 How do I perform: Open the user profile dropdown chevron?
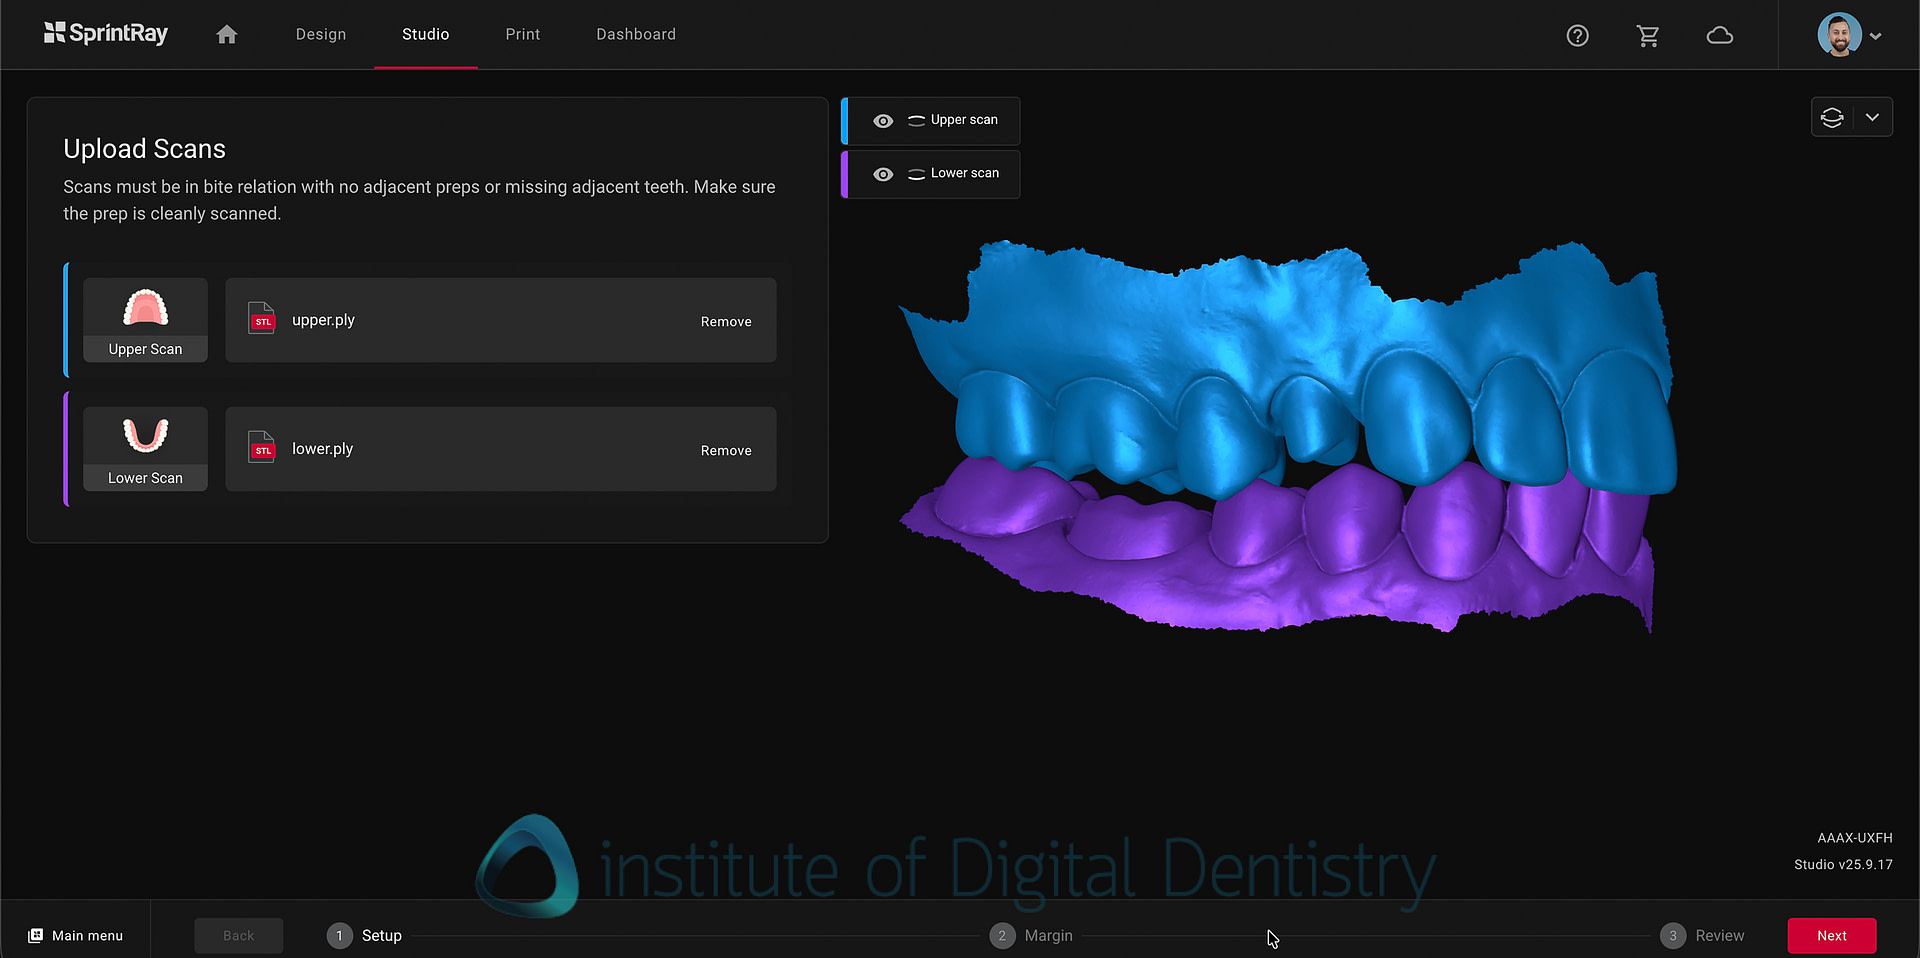point(1876,36)
